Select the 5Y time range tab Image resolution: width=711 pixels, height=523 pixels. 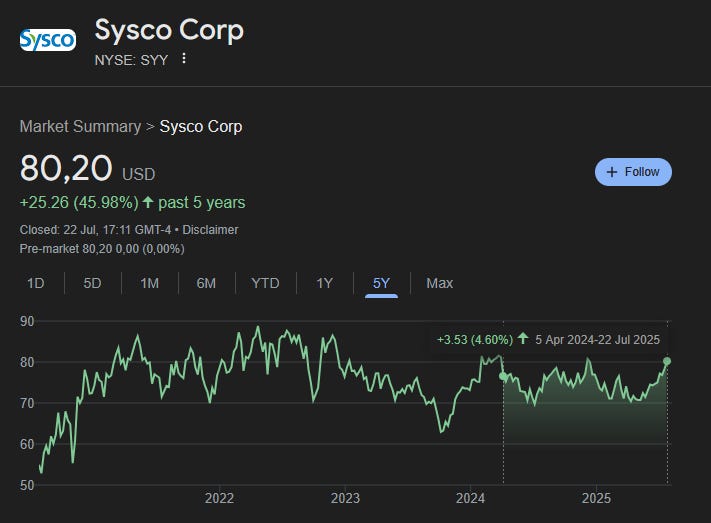[381, 283]
